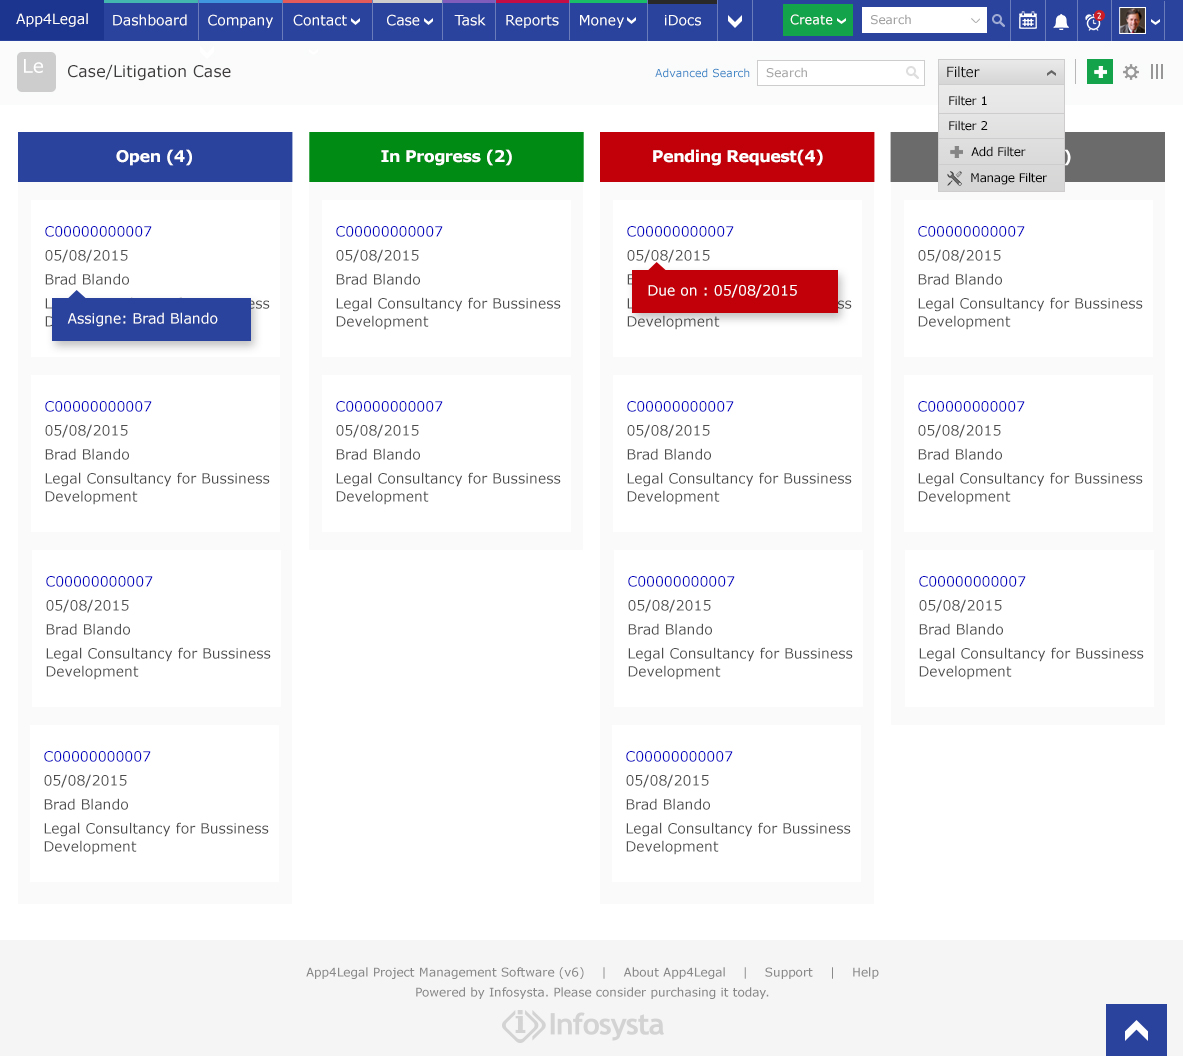Screen dimensions: 1183x1056
Task: Open the Advanced Search link
Action: [702, 73]
